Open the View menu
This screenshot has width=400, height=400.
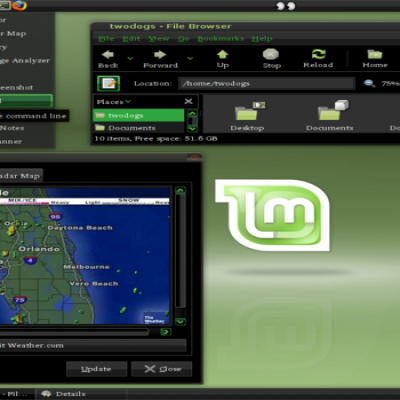pyautogui.click(x=159, y=39)
